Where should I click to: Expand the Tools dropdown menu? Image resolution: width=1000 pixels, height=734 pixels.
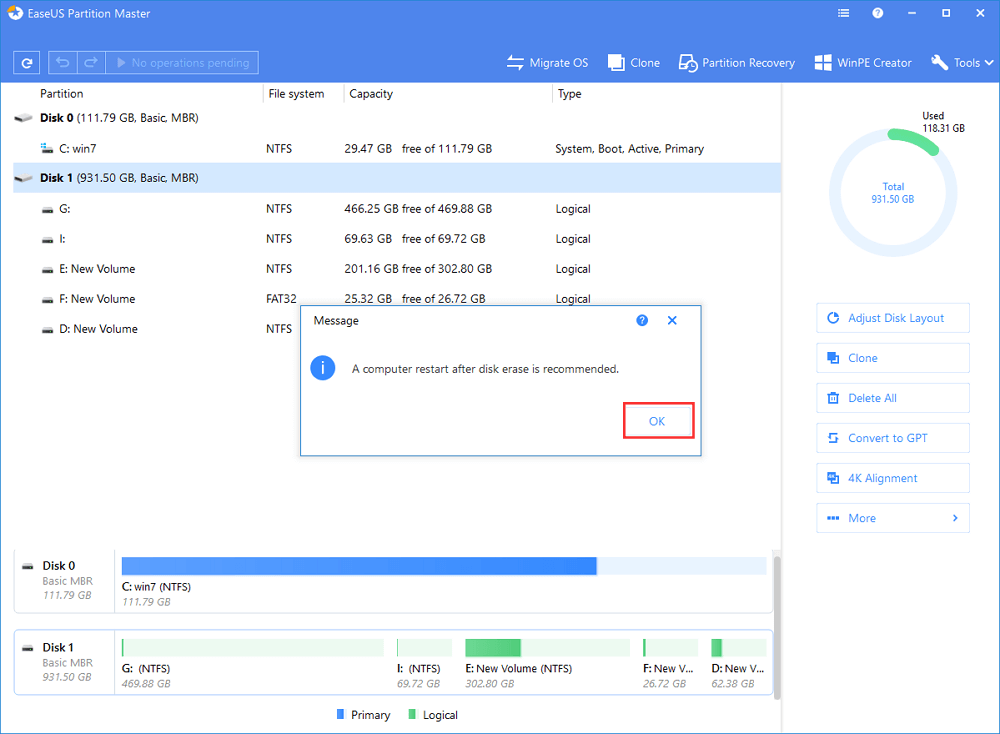(962, 62)
